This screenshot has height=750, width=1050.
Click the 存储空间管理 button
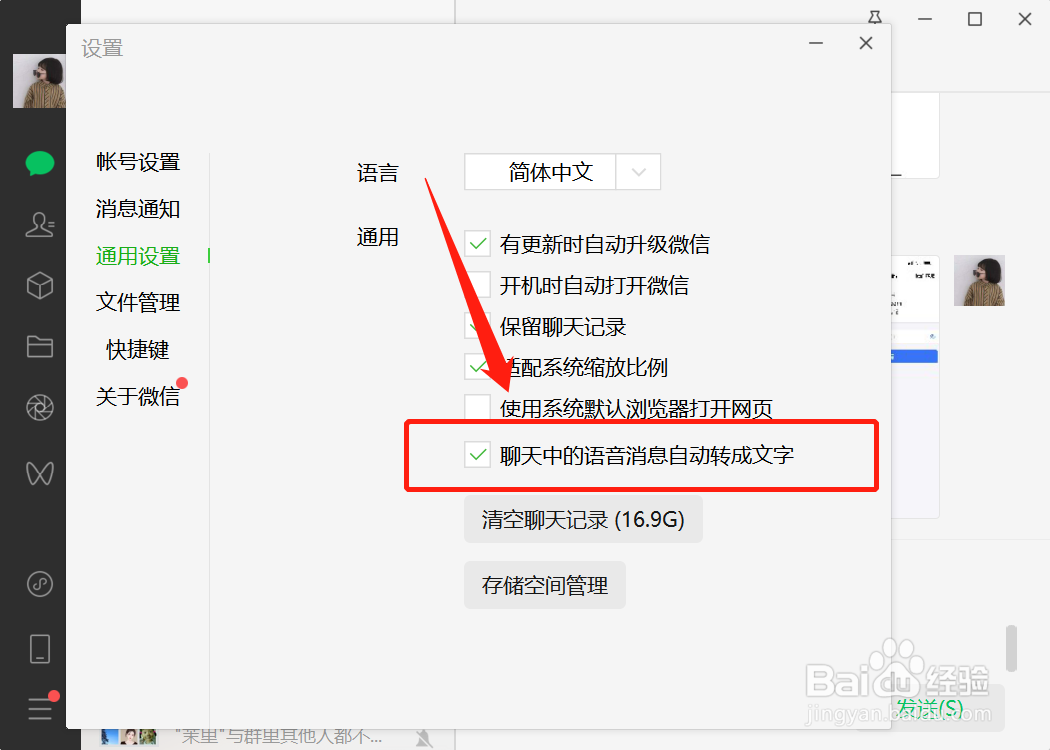(545, 585)
